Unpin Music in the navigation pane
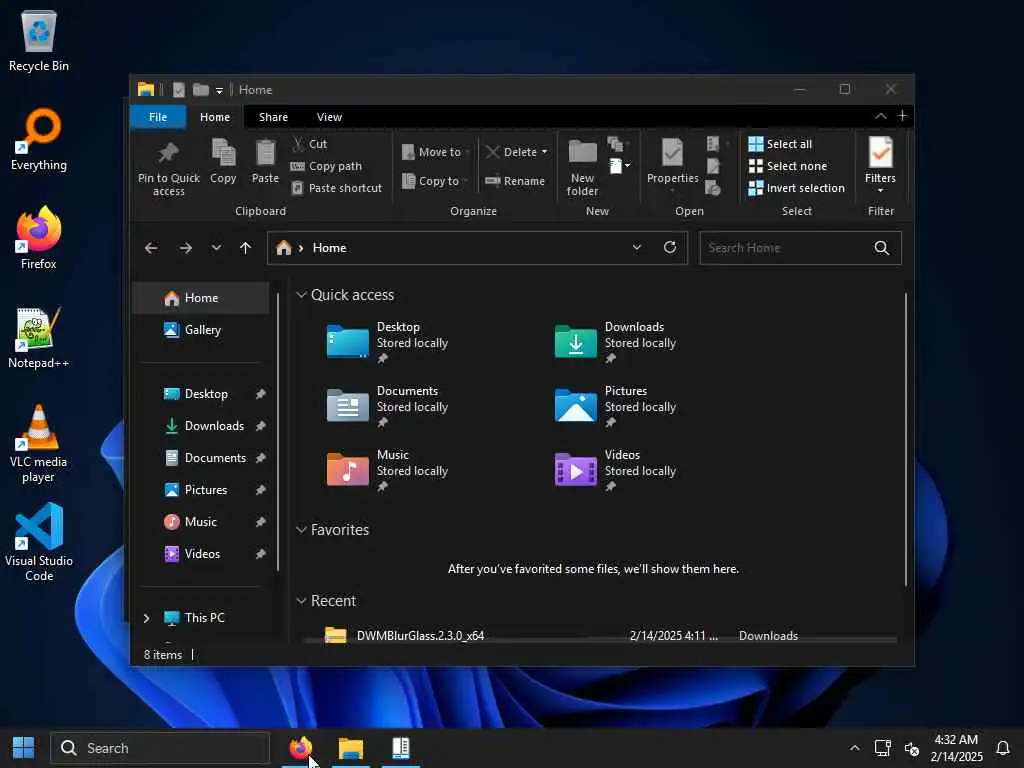Viewport: 1024px width, 768px height. 261,522
